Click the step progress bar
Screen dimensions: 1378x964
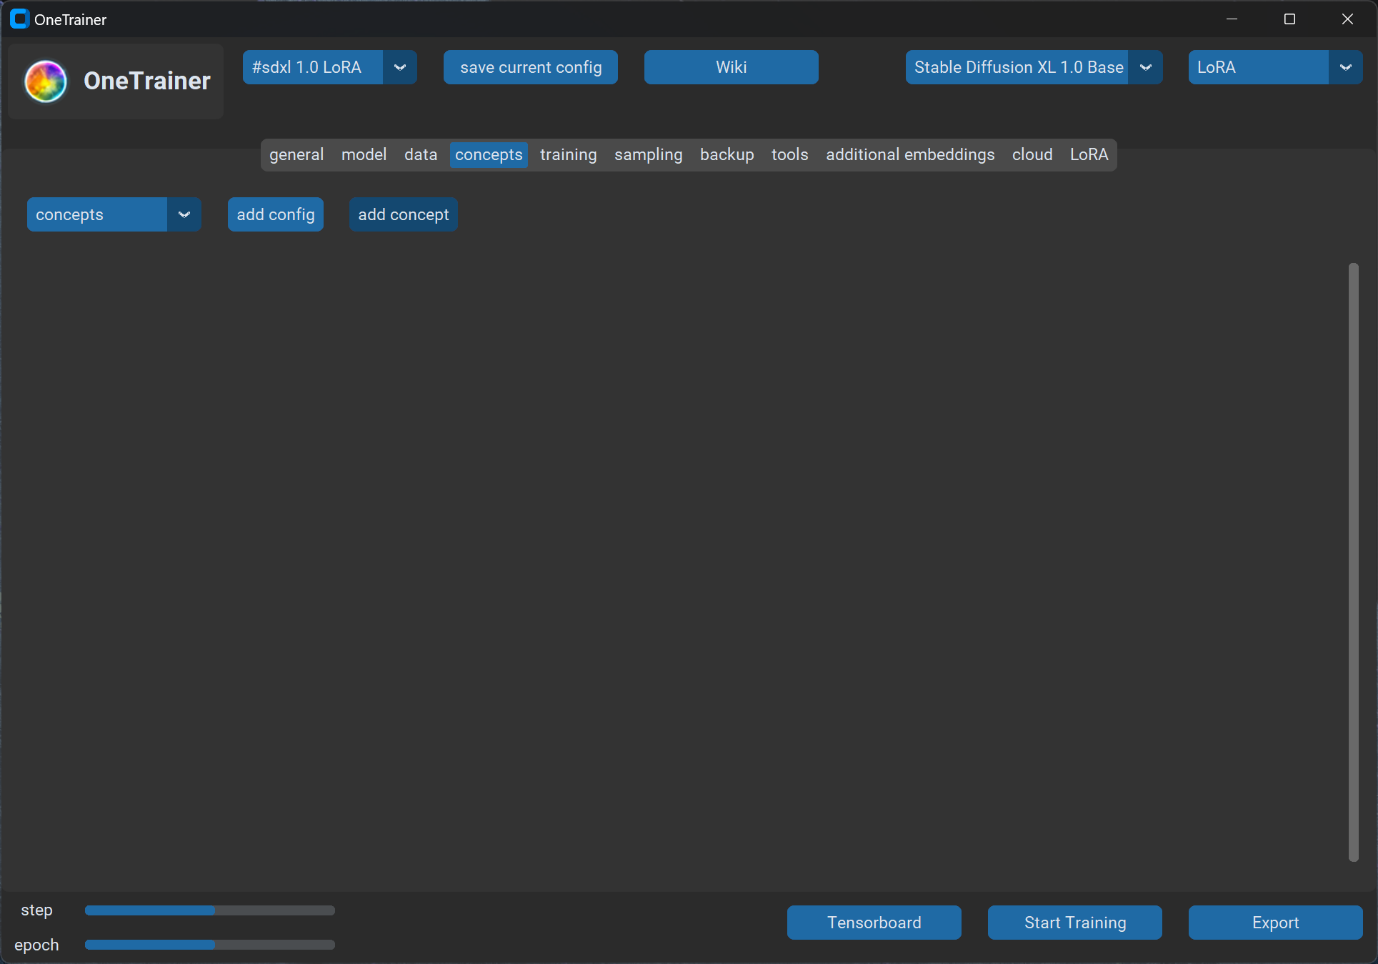210,910
